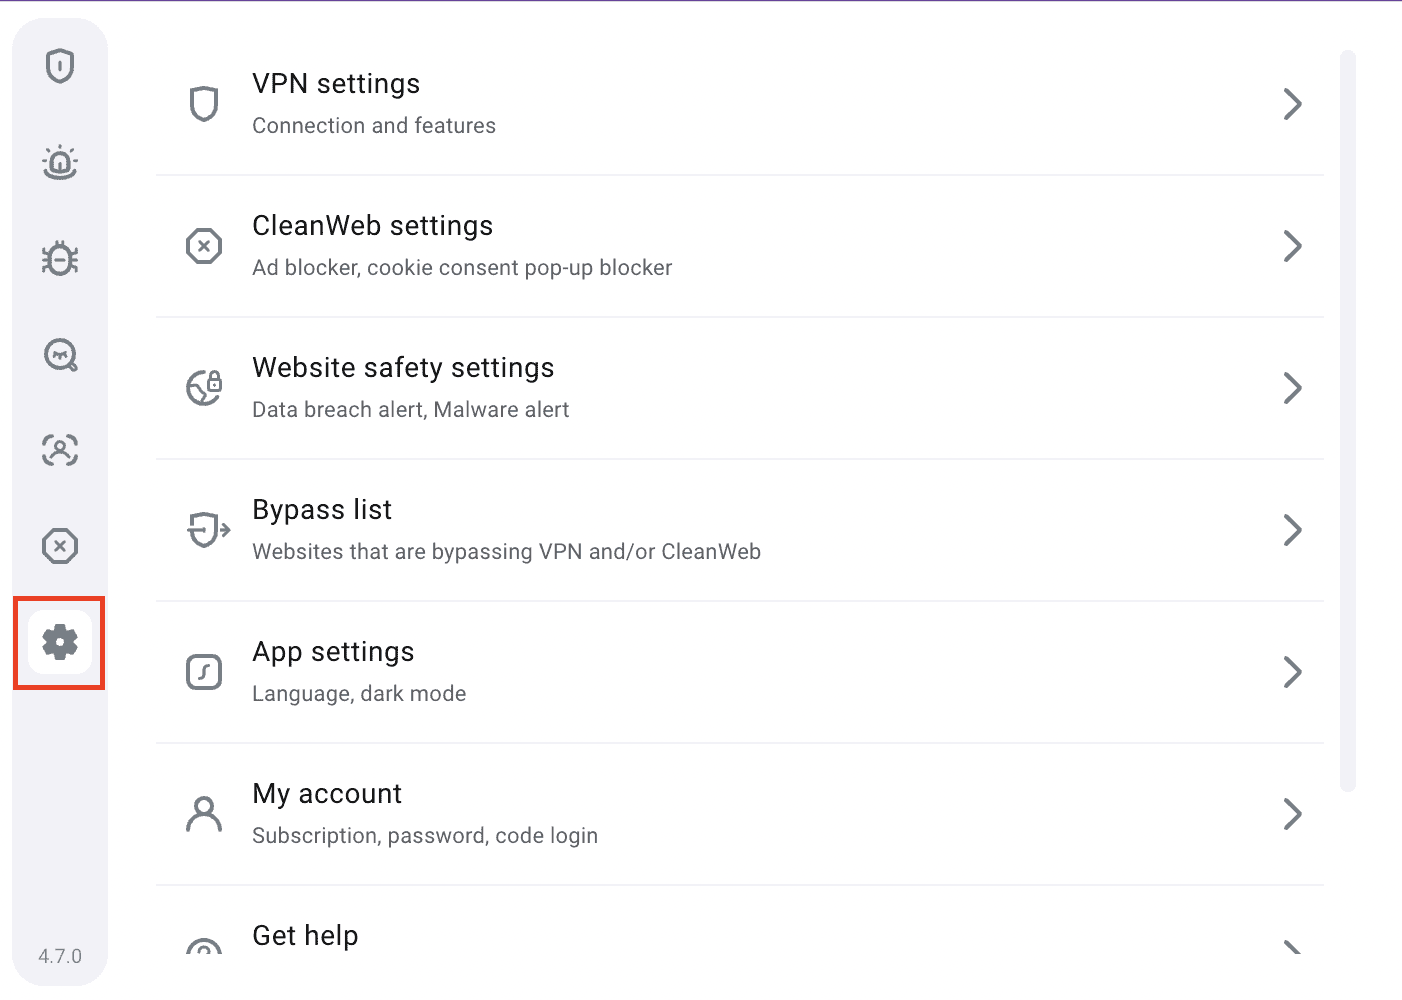
Task: Click the Bypass list title
Action: 322,510
